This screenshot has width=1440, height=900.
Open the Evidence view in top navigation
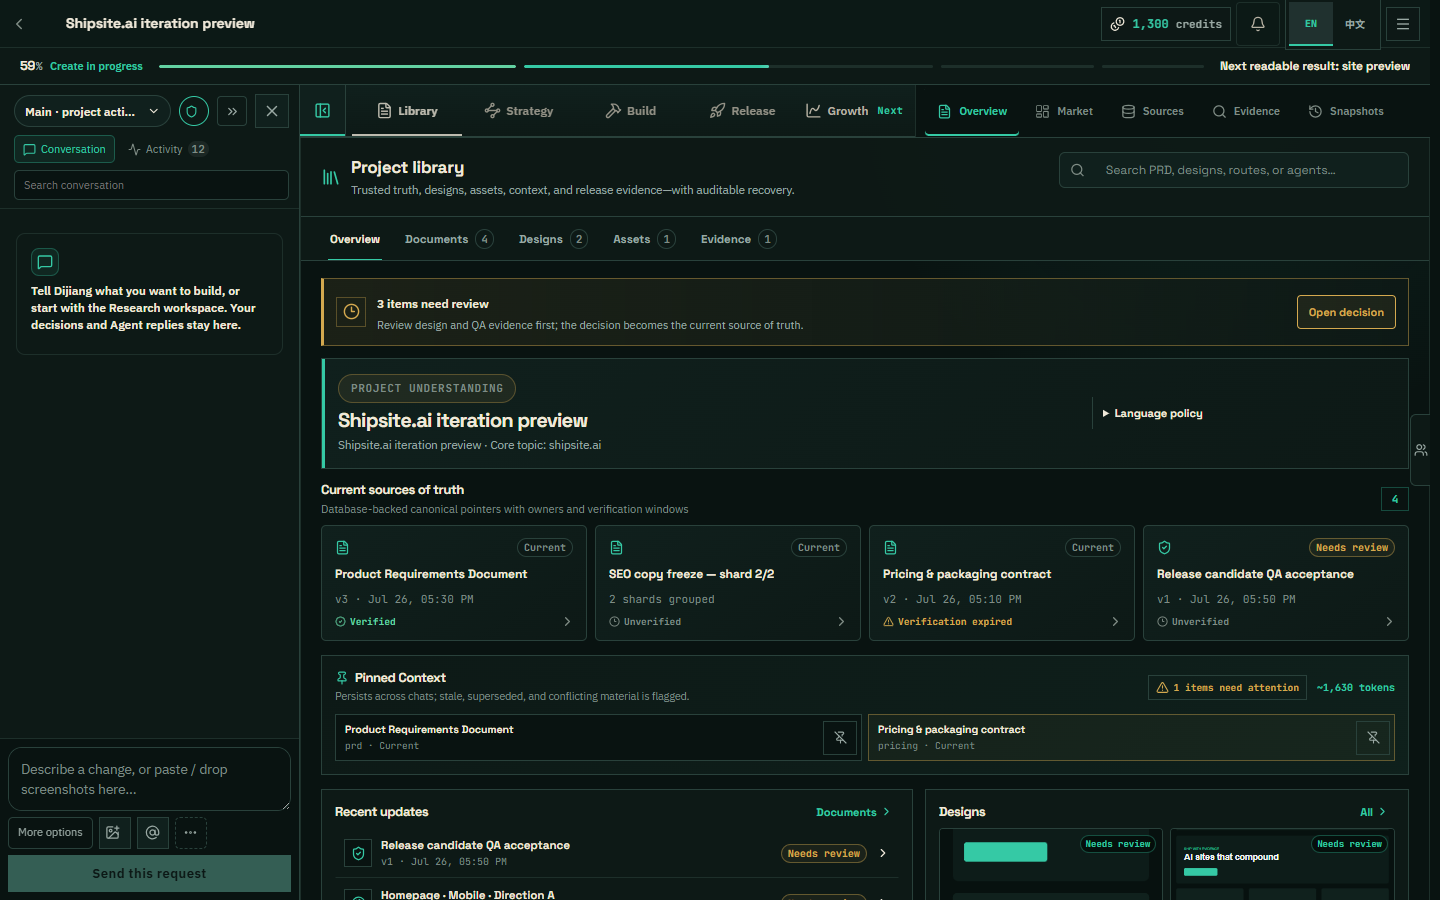[x=1246, y=111]
